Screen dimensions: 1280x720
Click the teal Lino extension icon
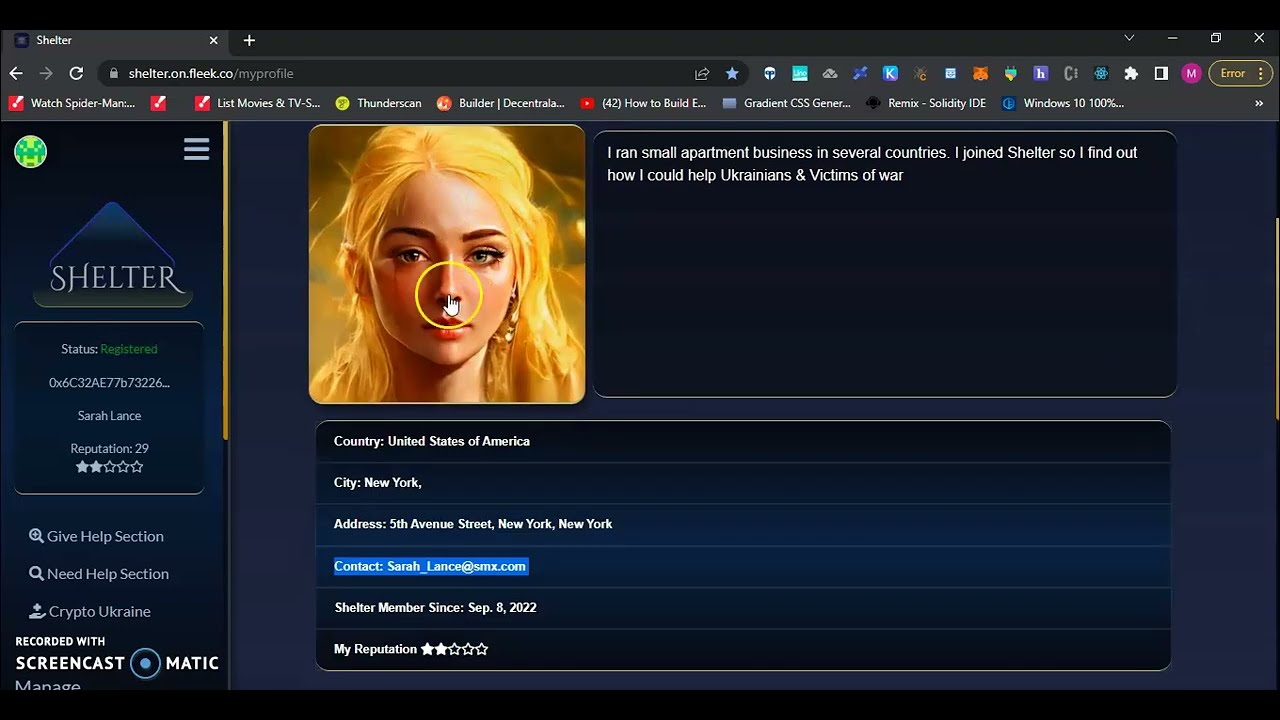pyautogui.click(x=800, y=73)
